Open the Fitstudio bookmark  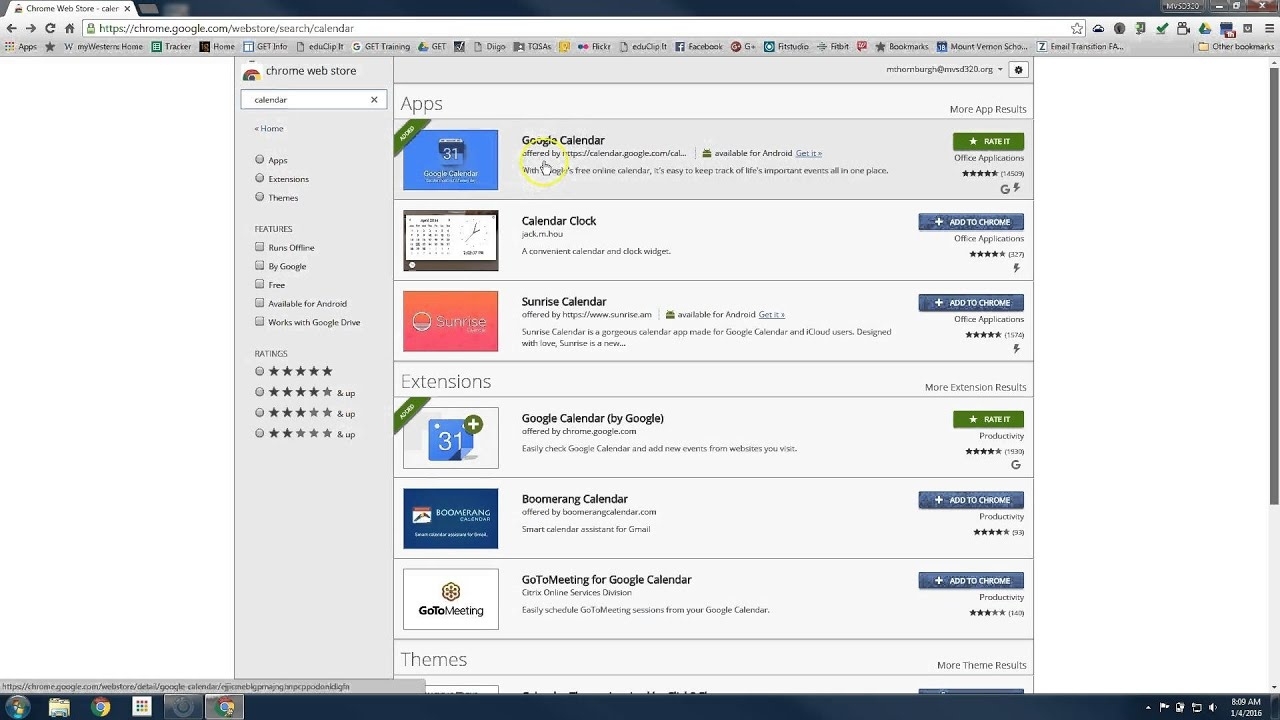click(786, 46)
